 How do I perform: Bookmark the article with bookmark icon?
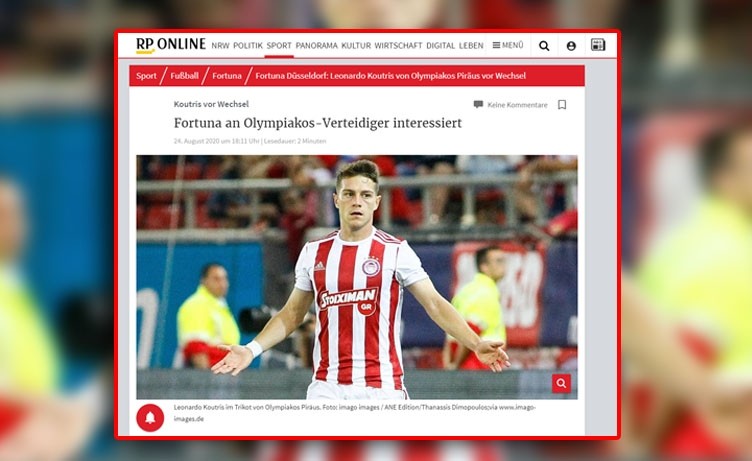(x=562, y=105)
